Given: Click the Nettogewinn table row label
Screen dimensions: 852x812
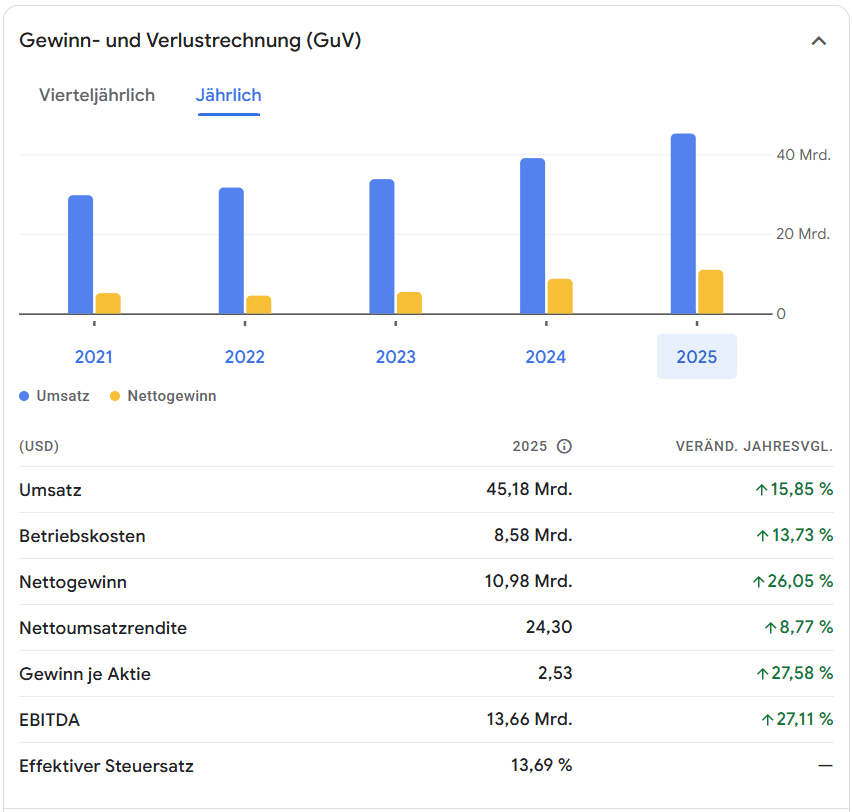Looking at the screenshot, I should [x=73, y=583].
